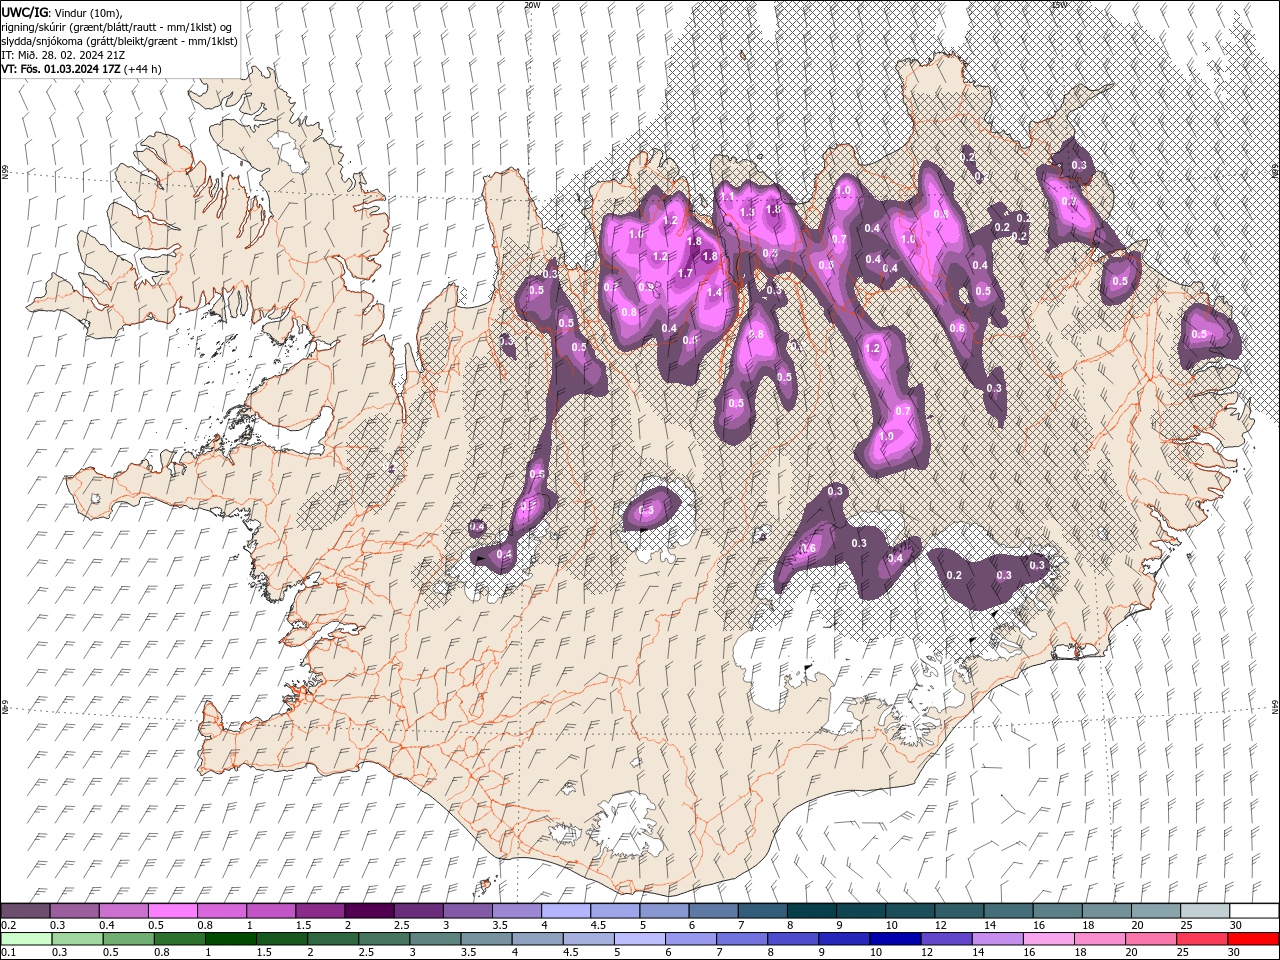This screenshot has height=960, width=1280.
Task: Click the '1.4' precipitation value on the map
Action: tap(714, 293)
